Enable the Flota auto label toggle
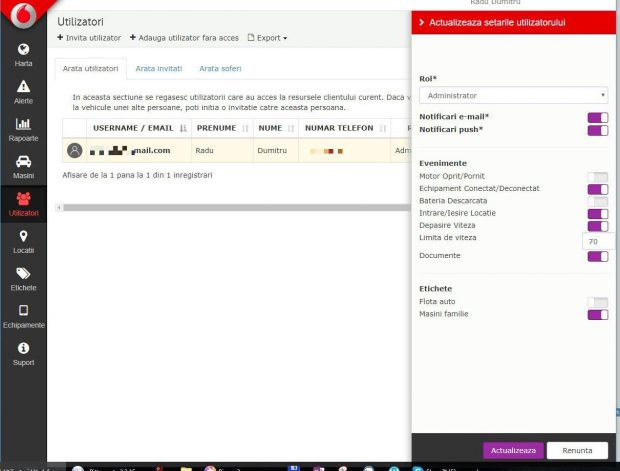Viewport: 620px width, 471px height. [x=597, y=302]
